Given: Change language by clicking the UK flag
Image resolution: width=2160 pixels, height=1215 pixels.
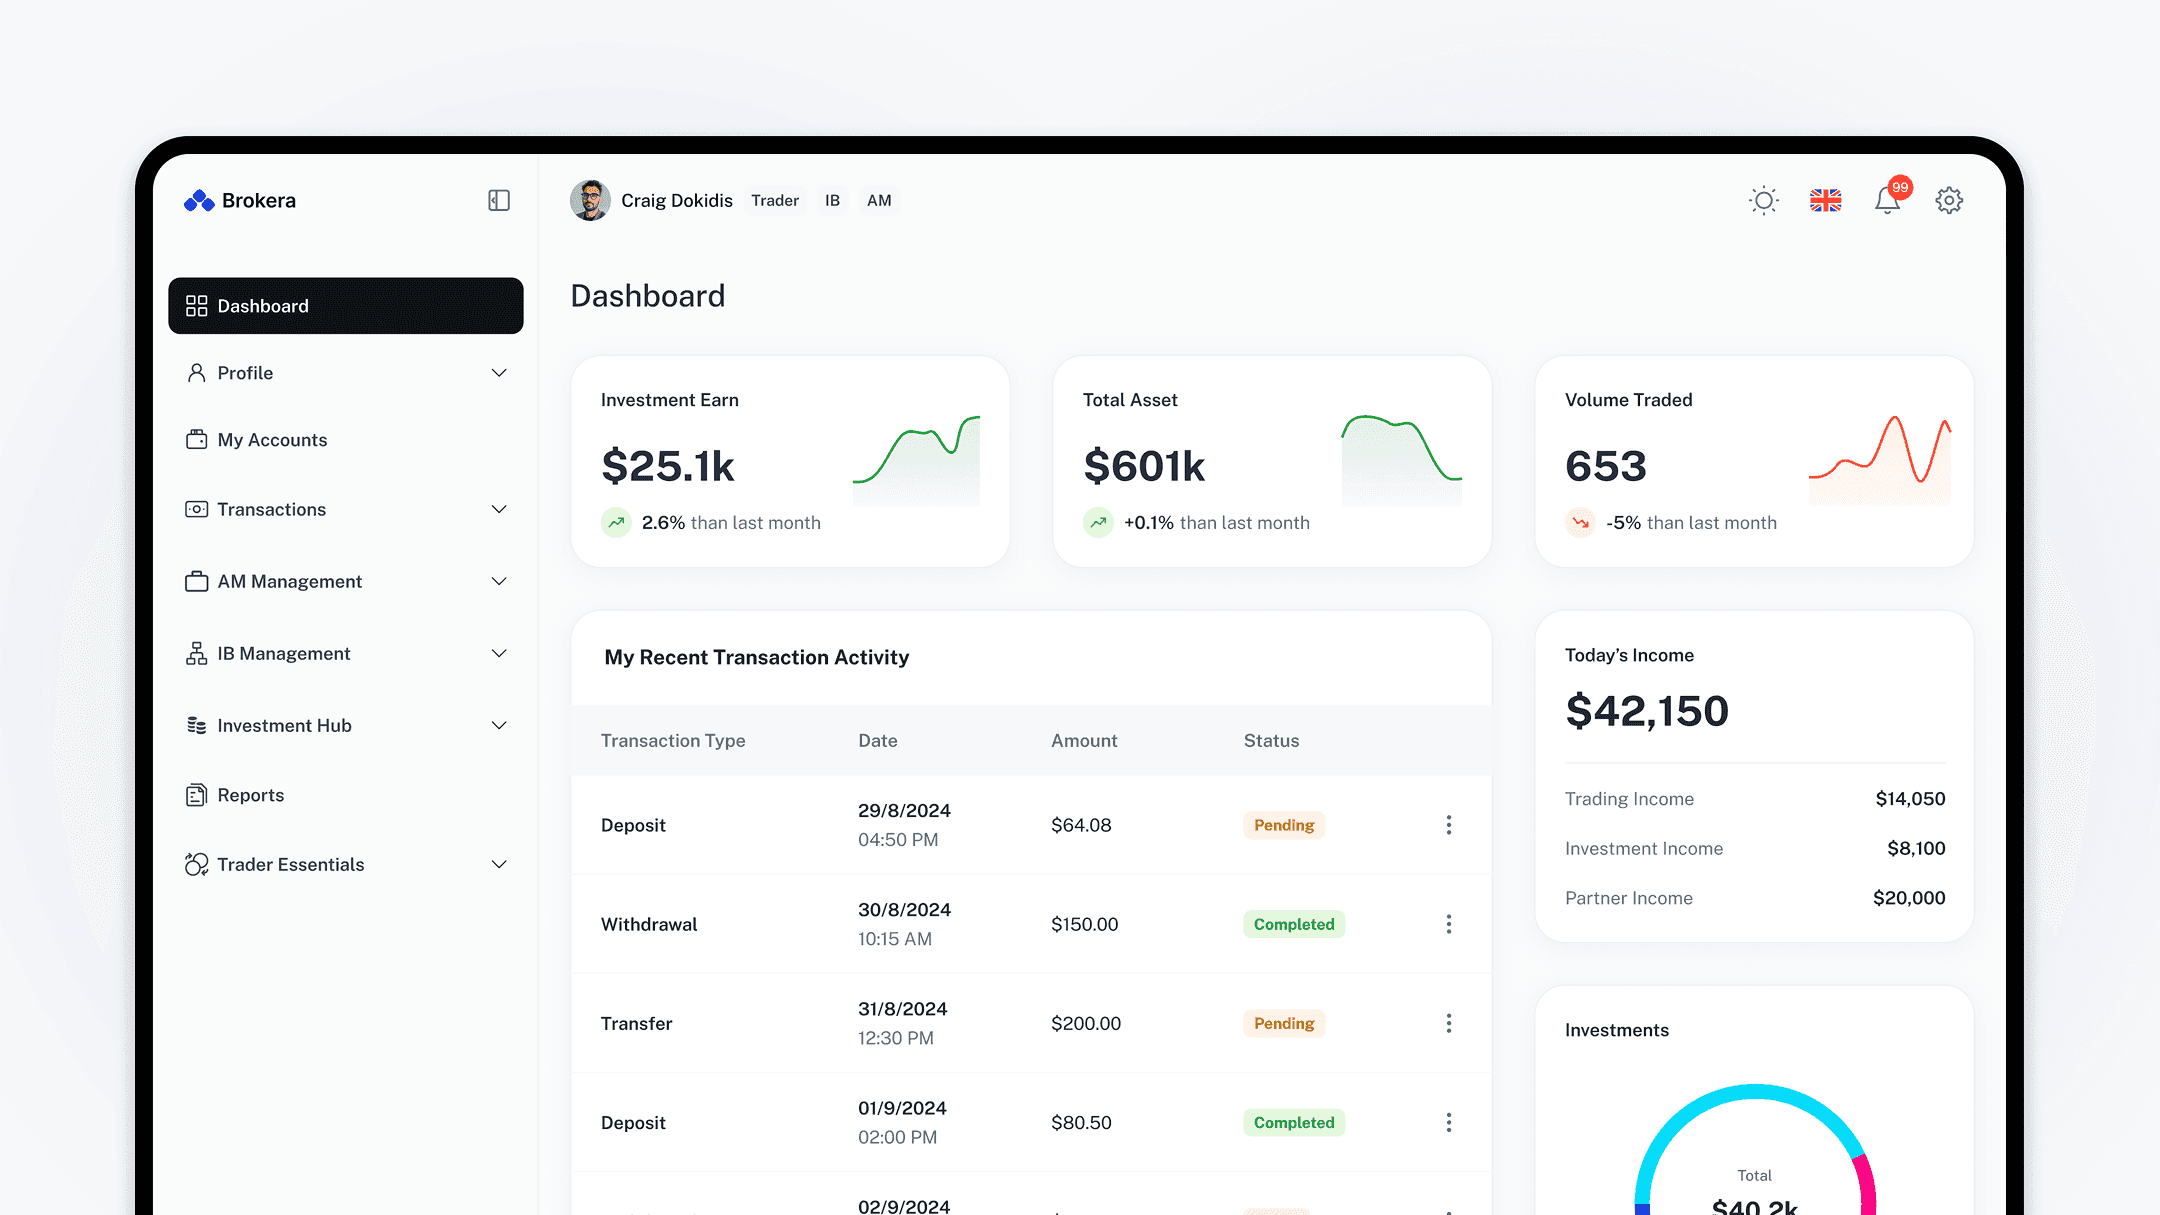Looking at the screenshot, I should click(1826, 200).
